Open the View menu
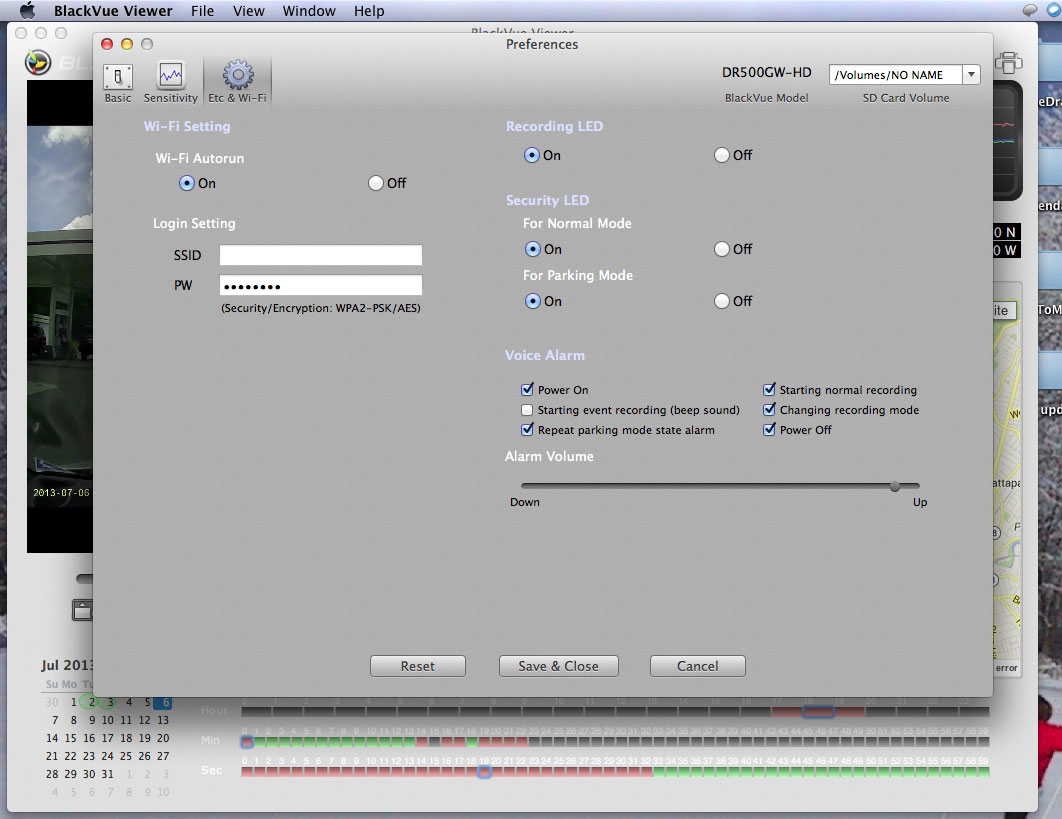The height and width of the screenshot is (819, 1062). [249, 11]
